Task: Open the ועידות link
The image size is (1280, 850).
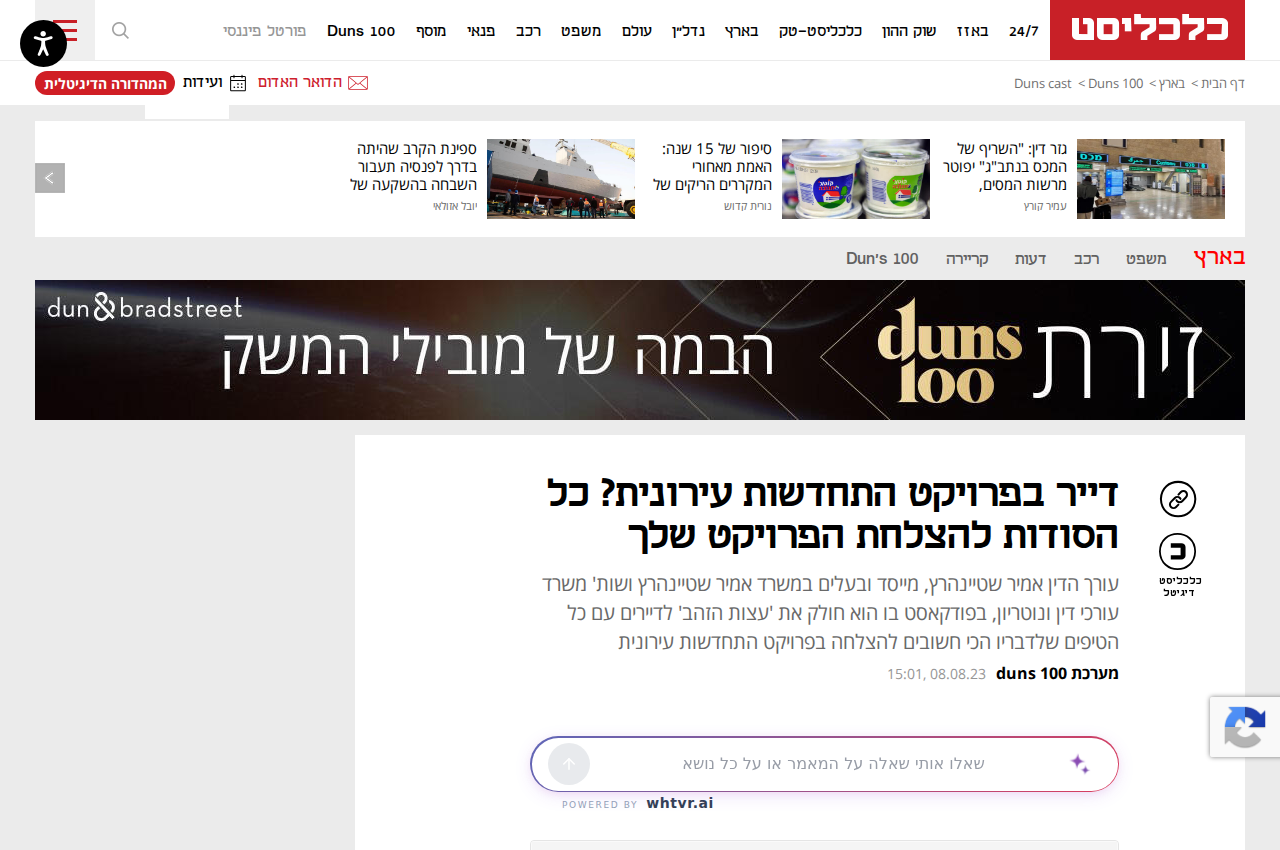Action: pyautogui.click(x=202, y=82)
